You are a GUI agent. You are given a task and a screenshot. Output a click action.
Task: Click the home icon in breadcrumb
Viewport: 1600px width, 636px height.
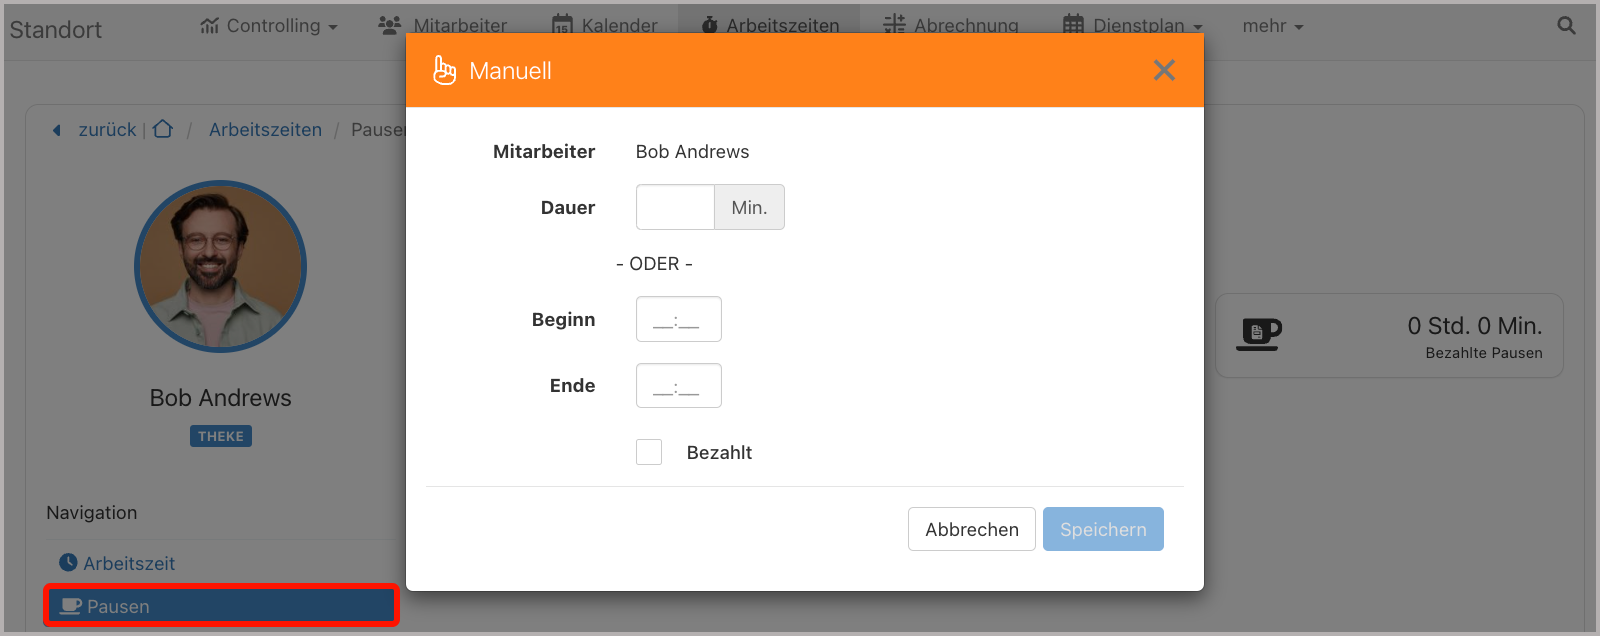[x=163, y=129]
